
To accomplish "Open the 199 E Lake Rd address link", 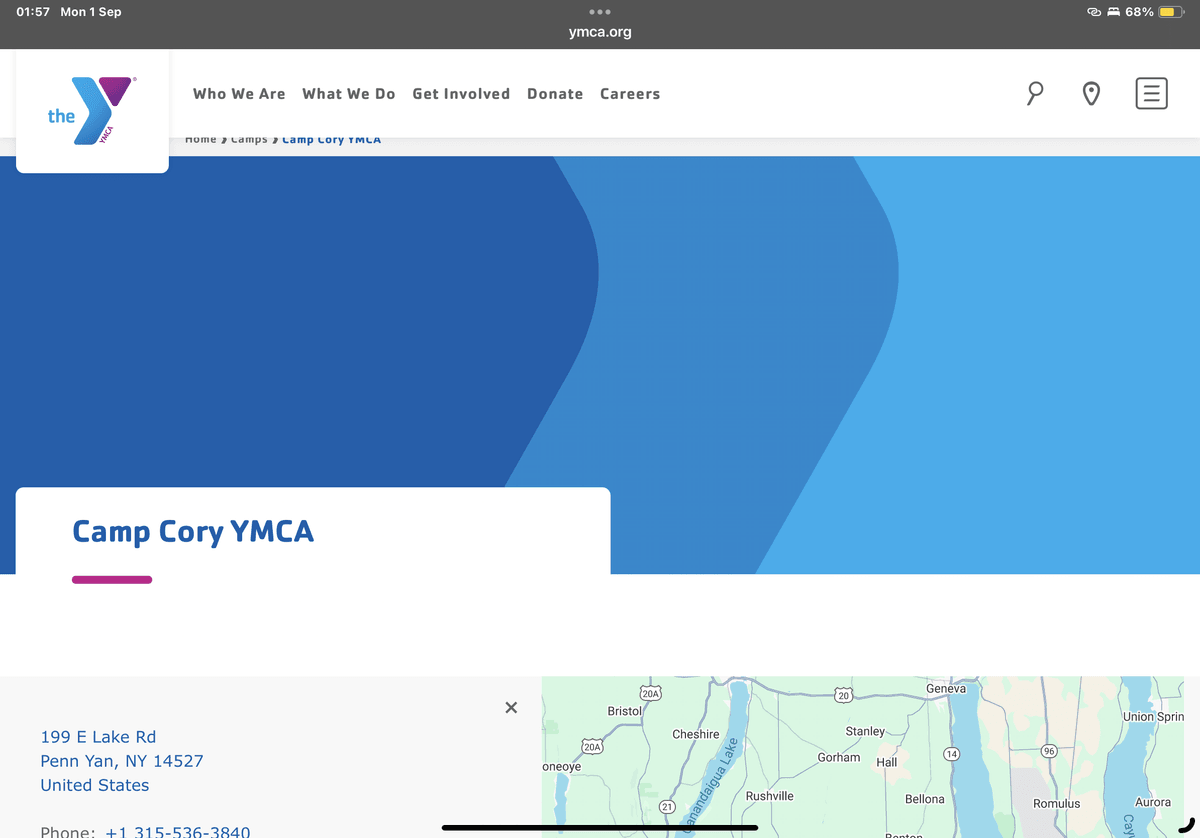I will [122, 761].
